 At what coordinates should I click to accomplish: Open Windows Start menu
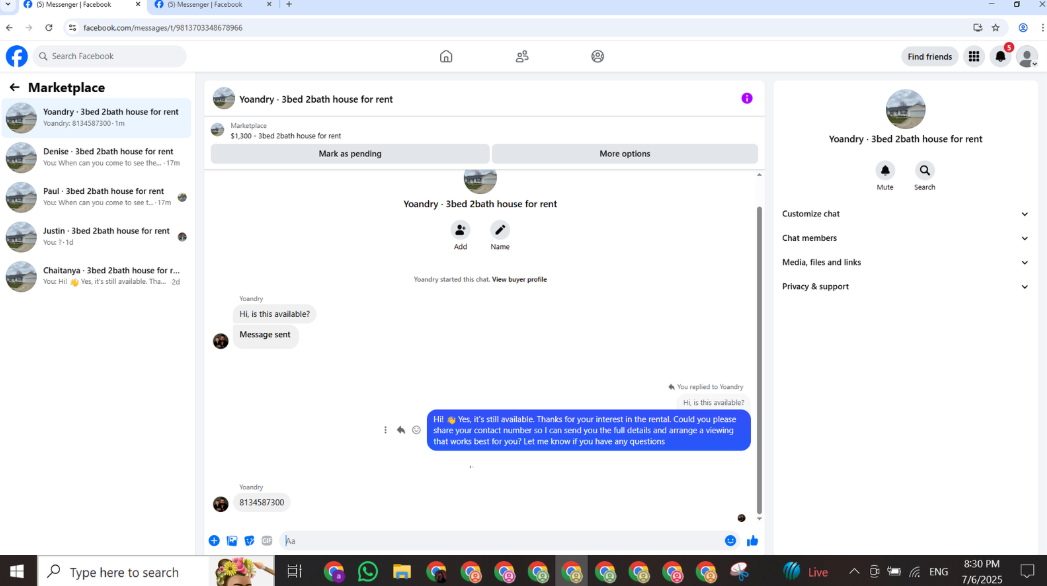[x=17, y=571]
